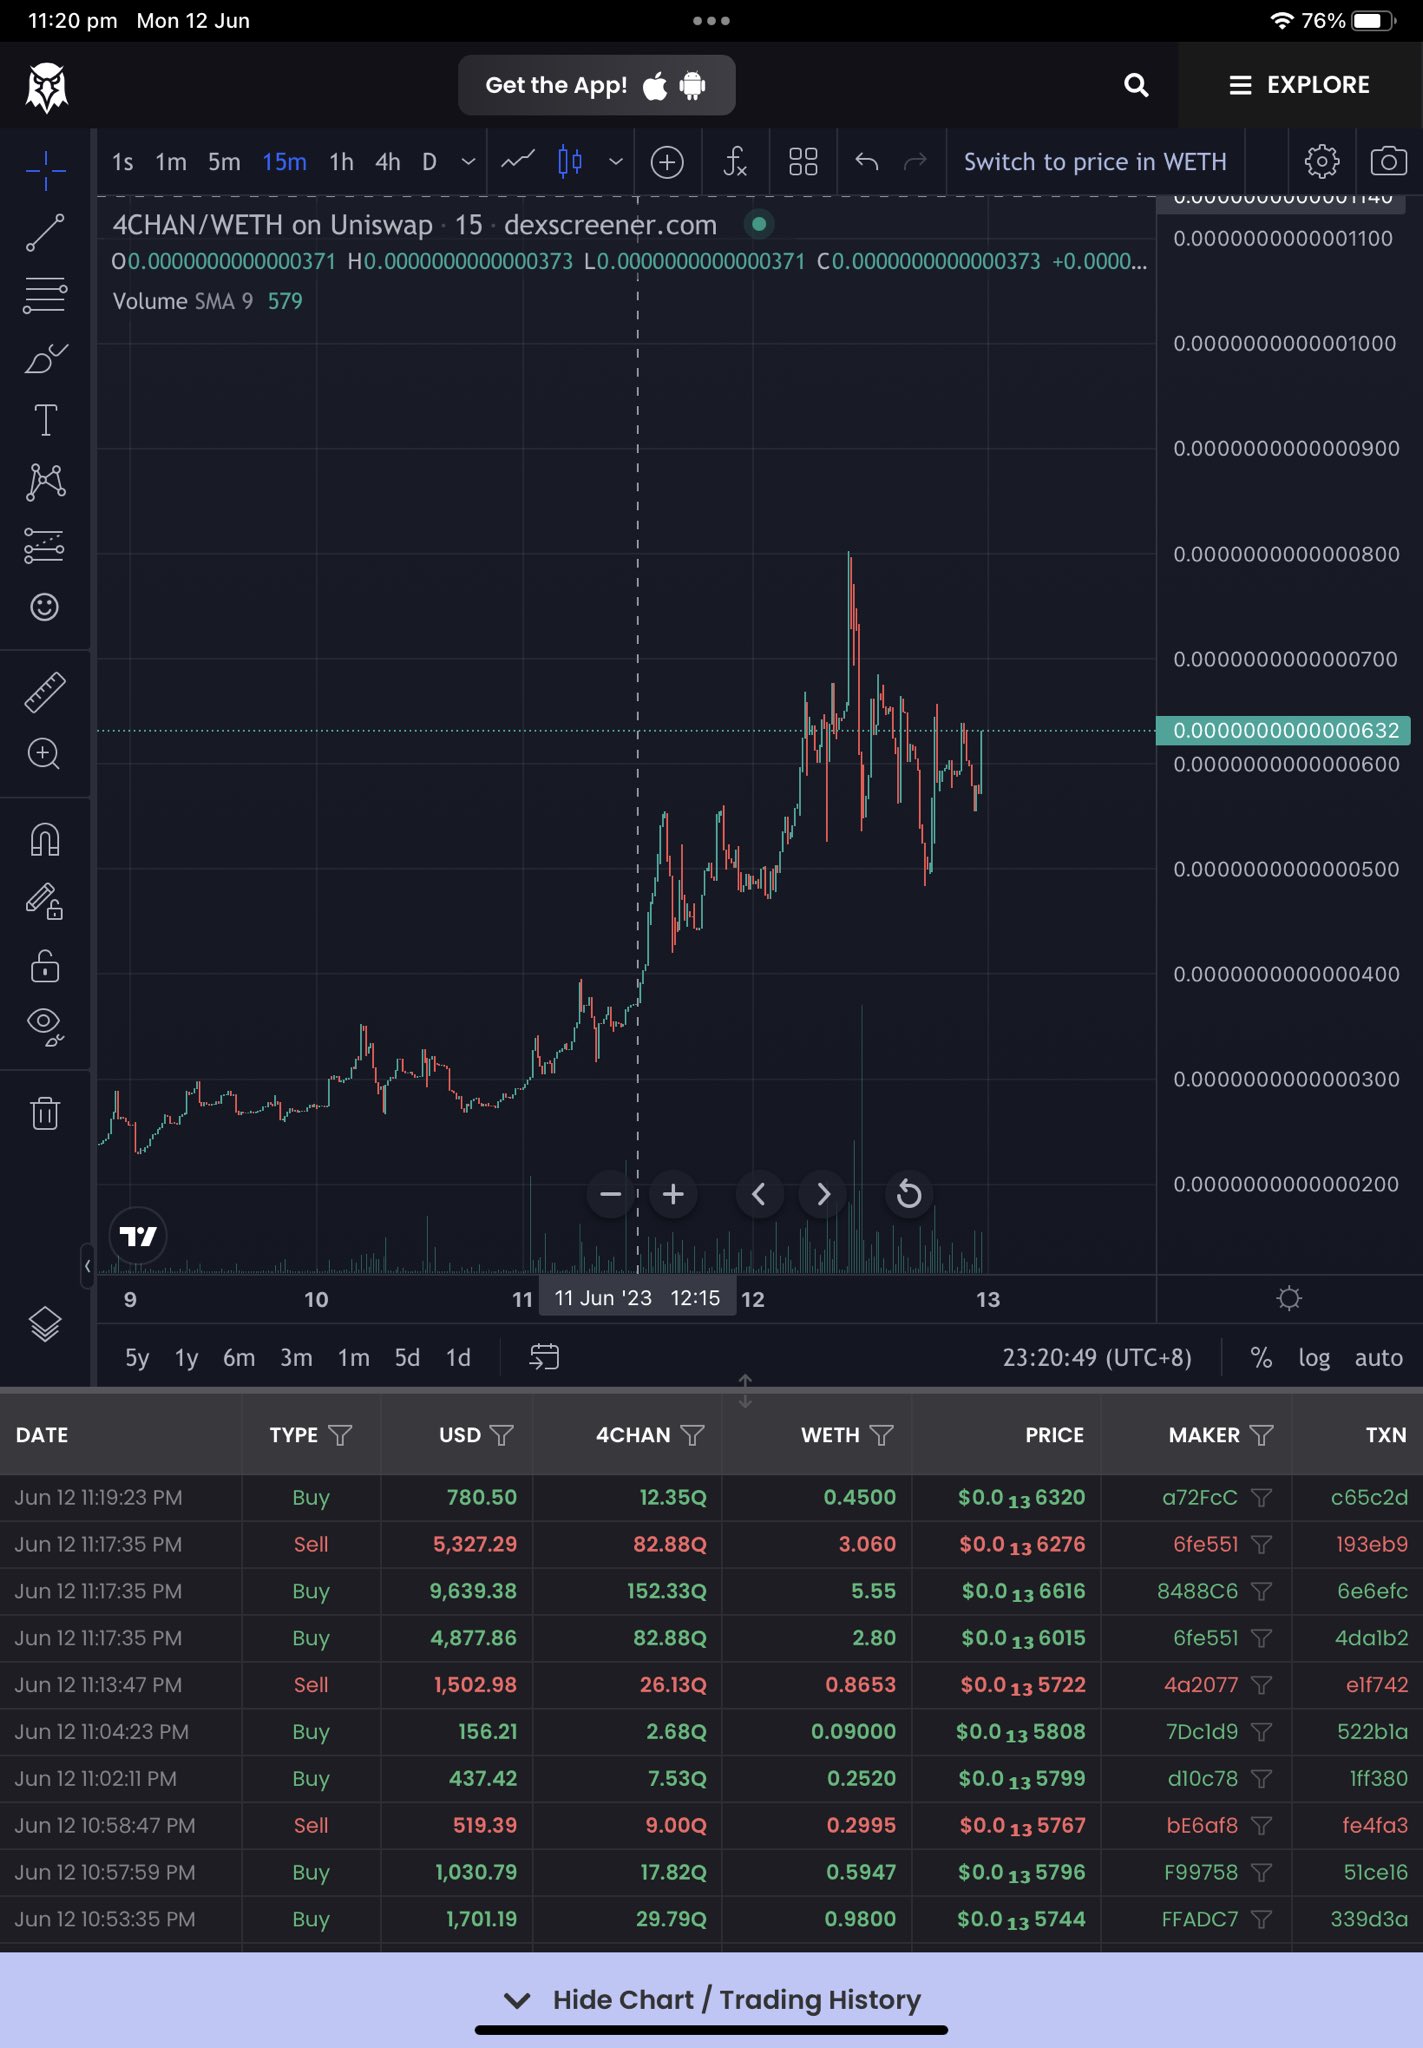Click the DEX Screener owl logo
The height and width of the screenshot is (2048, 1423).
point(47,86)
